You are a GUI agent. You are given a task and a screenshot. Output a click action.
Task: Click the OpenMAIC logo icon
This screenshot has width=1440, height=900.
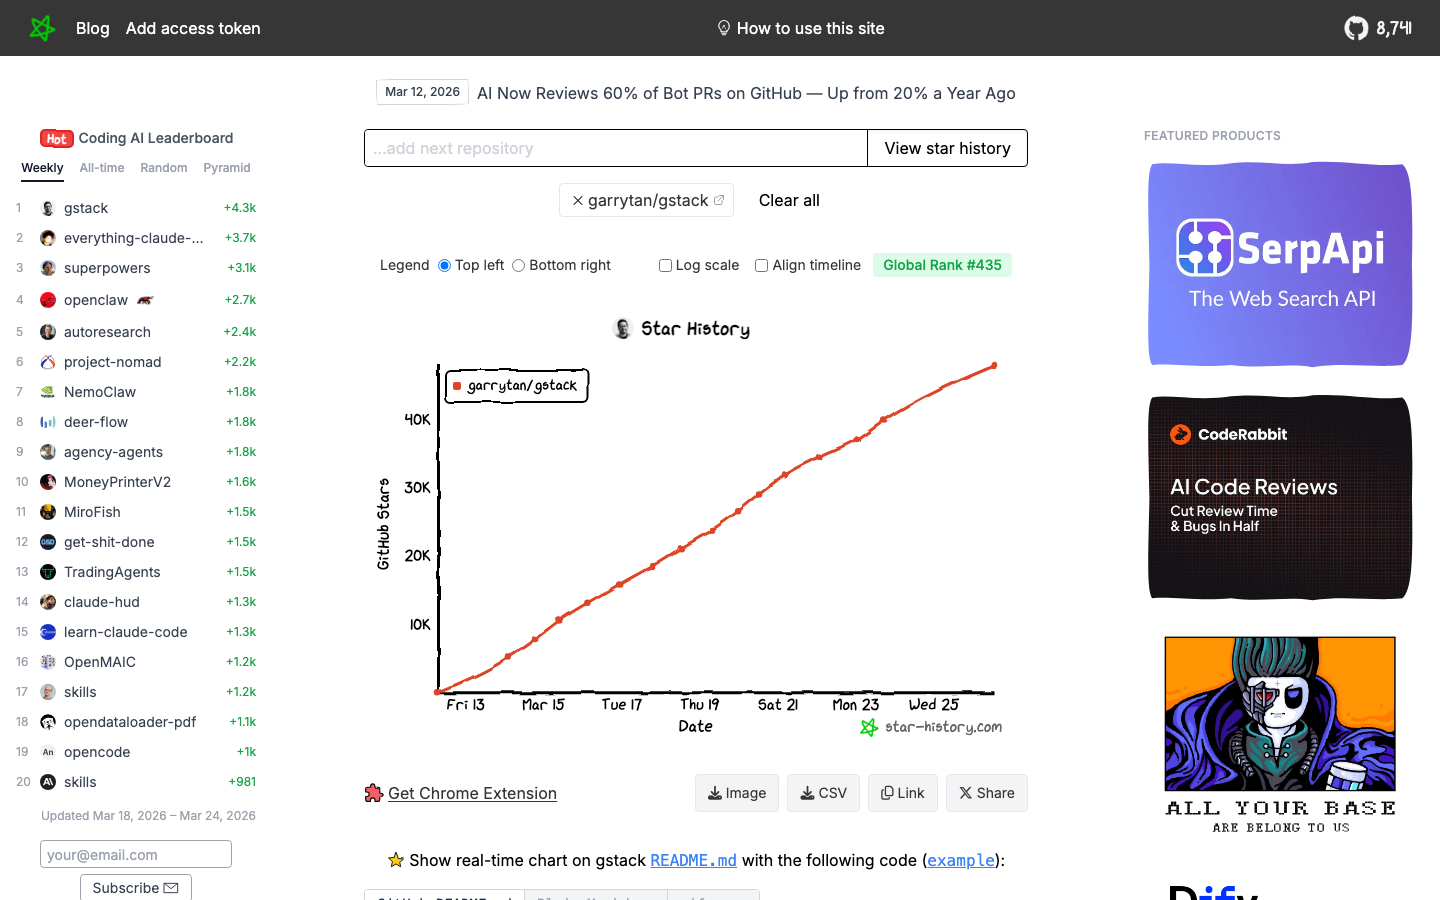(47, 662)
